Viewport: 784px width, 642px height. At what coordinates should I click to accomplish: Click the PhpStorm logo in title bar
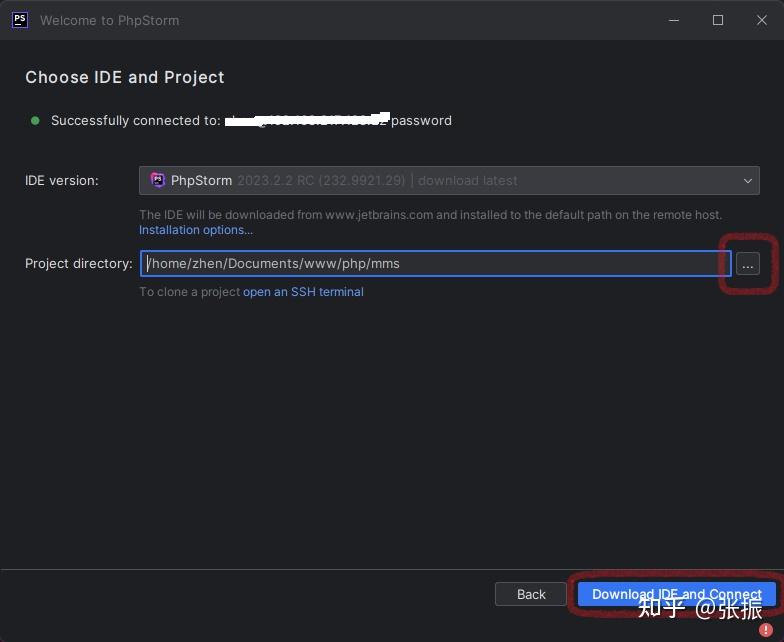coord(20,20)
